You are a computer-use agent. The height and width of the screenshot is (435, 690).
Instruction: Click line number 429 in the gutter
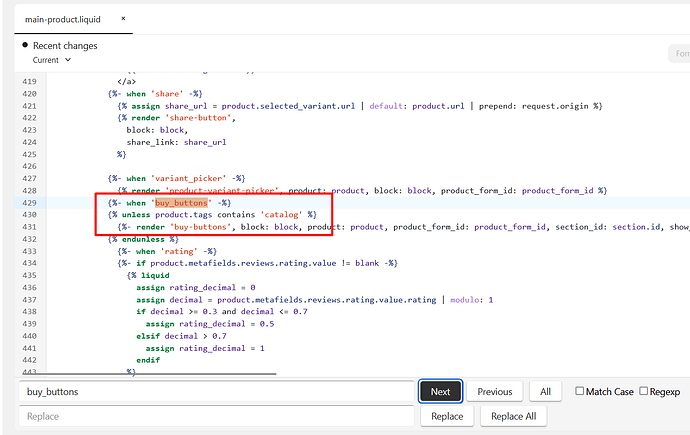pyautogui.click(x=29, y=203)
